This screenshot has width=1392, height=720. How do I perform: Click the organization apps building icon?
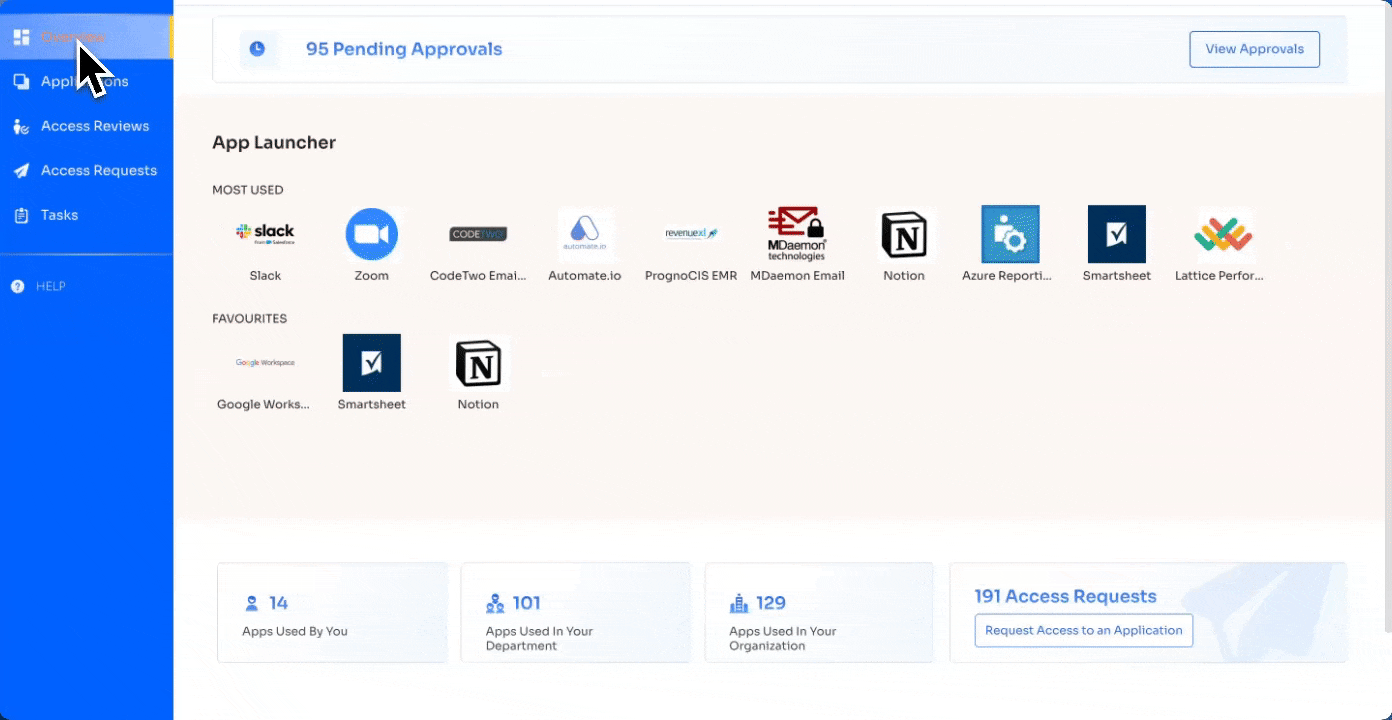pyautogui.click(x=739, y=603)
